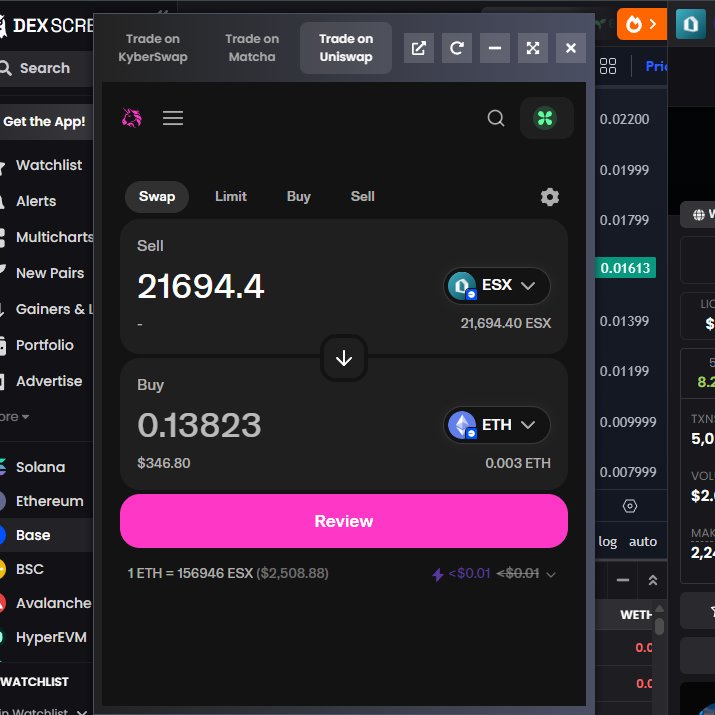Use max balance 21,694.40 ESX
Image resolution: width=715 pixels, height=715 pixels.
[x=506, y=323]
